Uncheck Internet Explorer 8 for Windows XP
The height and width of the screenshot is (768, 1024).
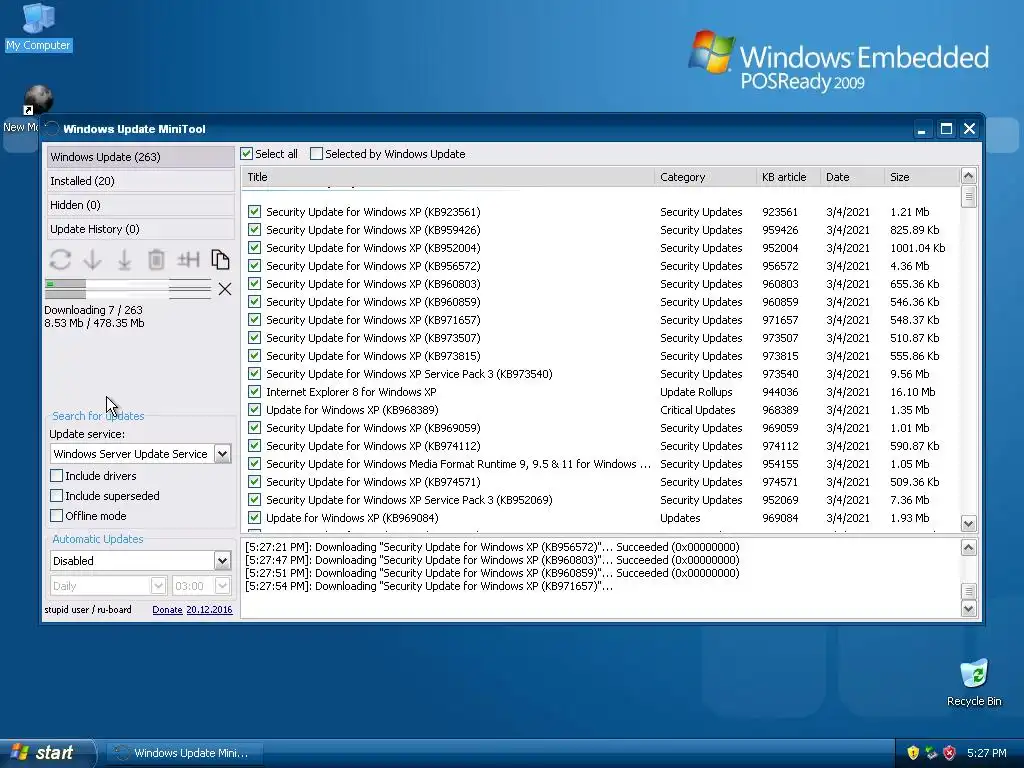coord(255,392)
